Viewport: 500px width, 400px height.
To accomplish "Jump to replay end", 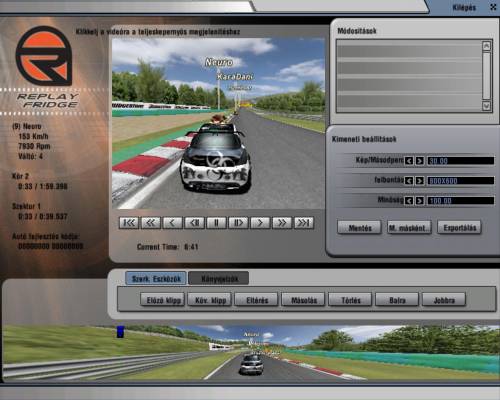I will 304,223.
